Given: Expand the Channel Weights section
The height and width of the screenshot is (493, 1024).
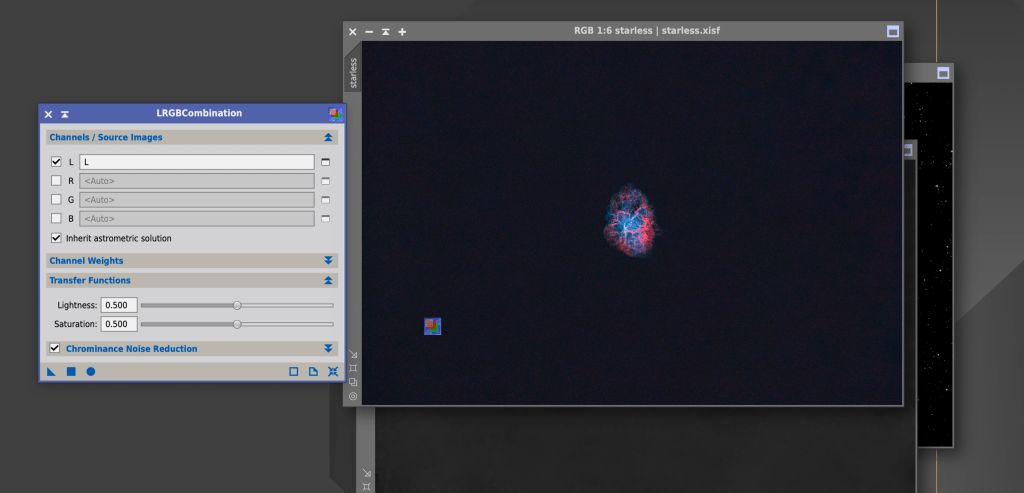Looking at the screenshot, I should tap(328, 261).
